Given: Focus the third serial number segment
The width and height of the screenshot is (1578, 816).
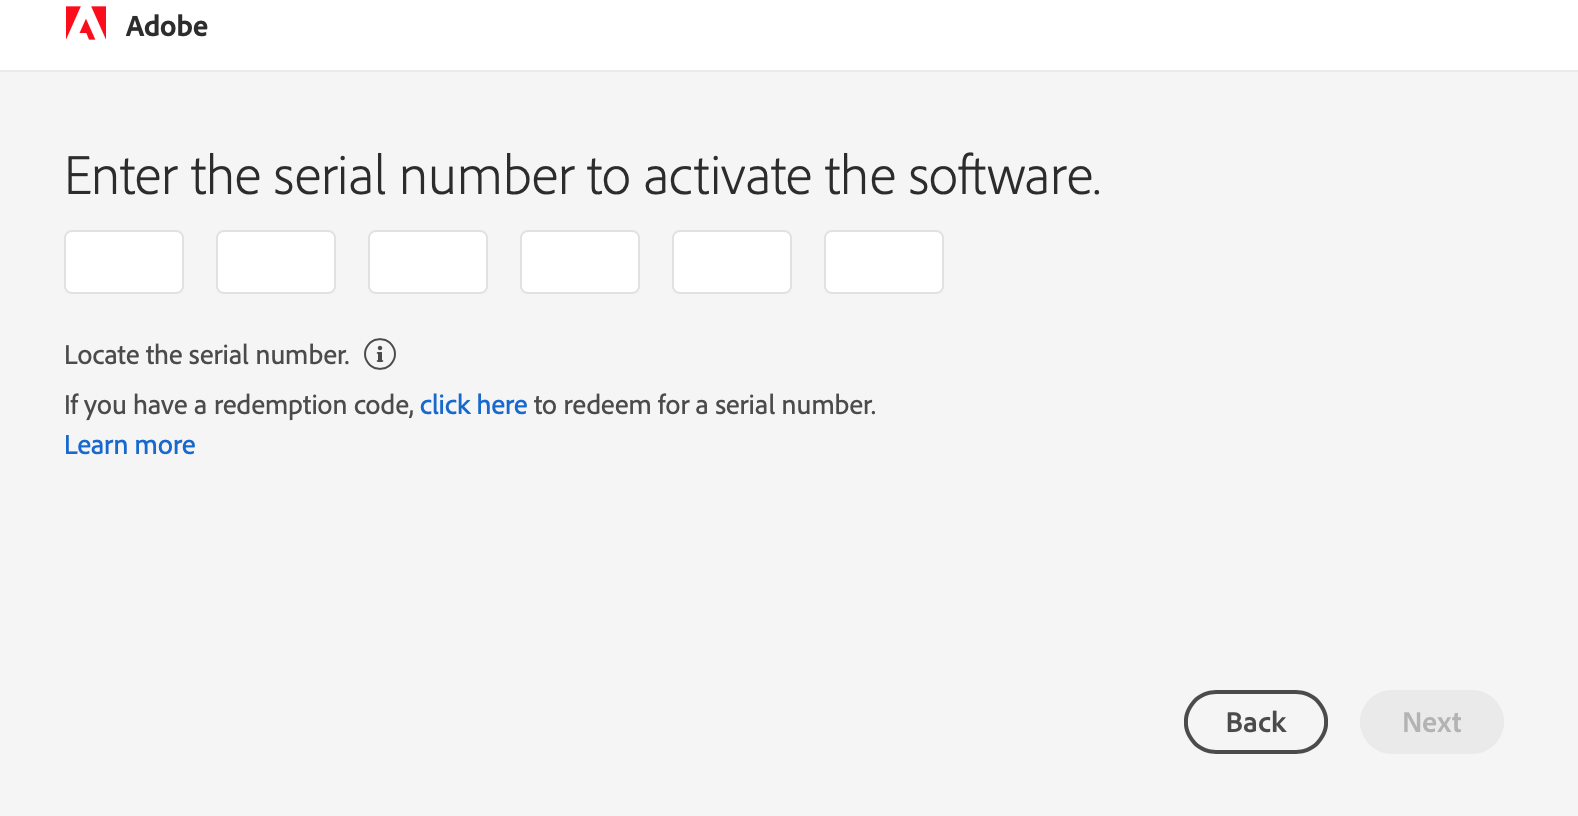Looking at the screenshot, I should point(427,261).
